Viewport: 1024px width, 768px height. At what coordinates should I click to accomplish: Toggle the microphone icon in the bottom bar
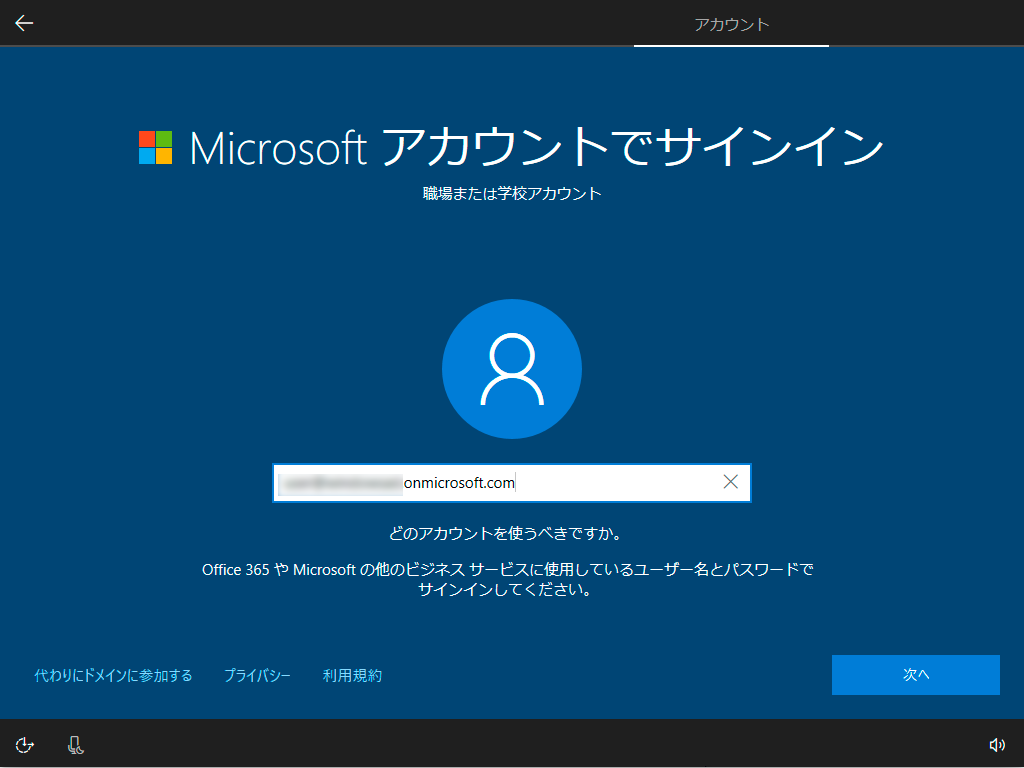point(76,744)
